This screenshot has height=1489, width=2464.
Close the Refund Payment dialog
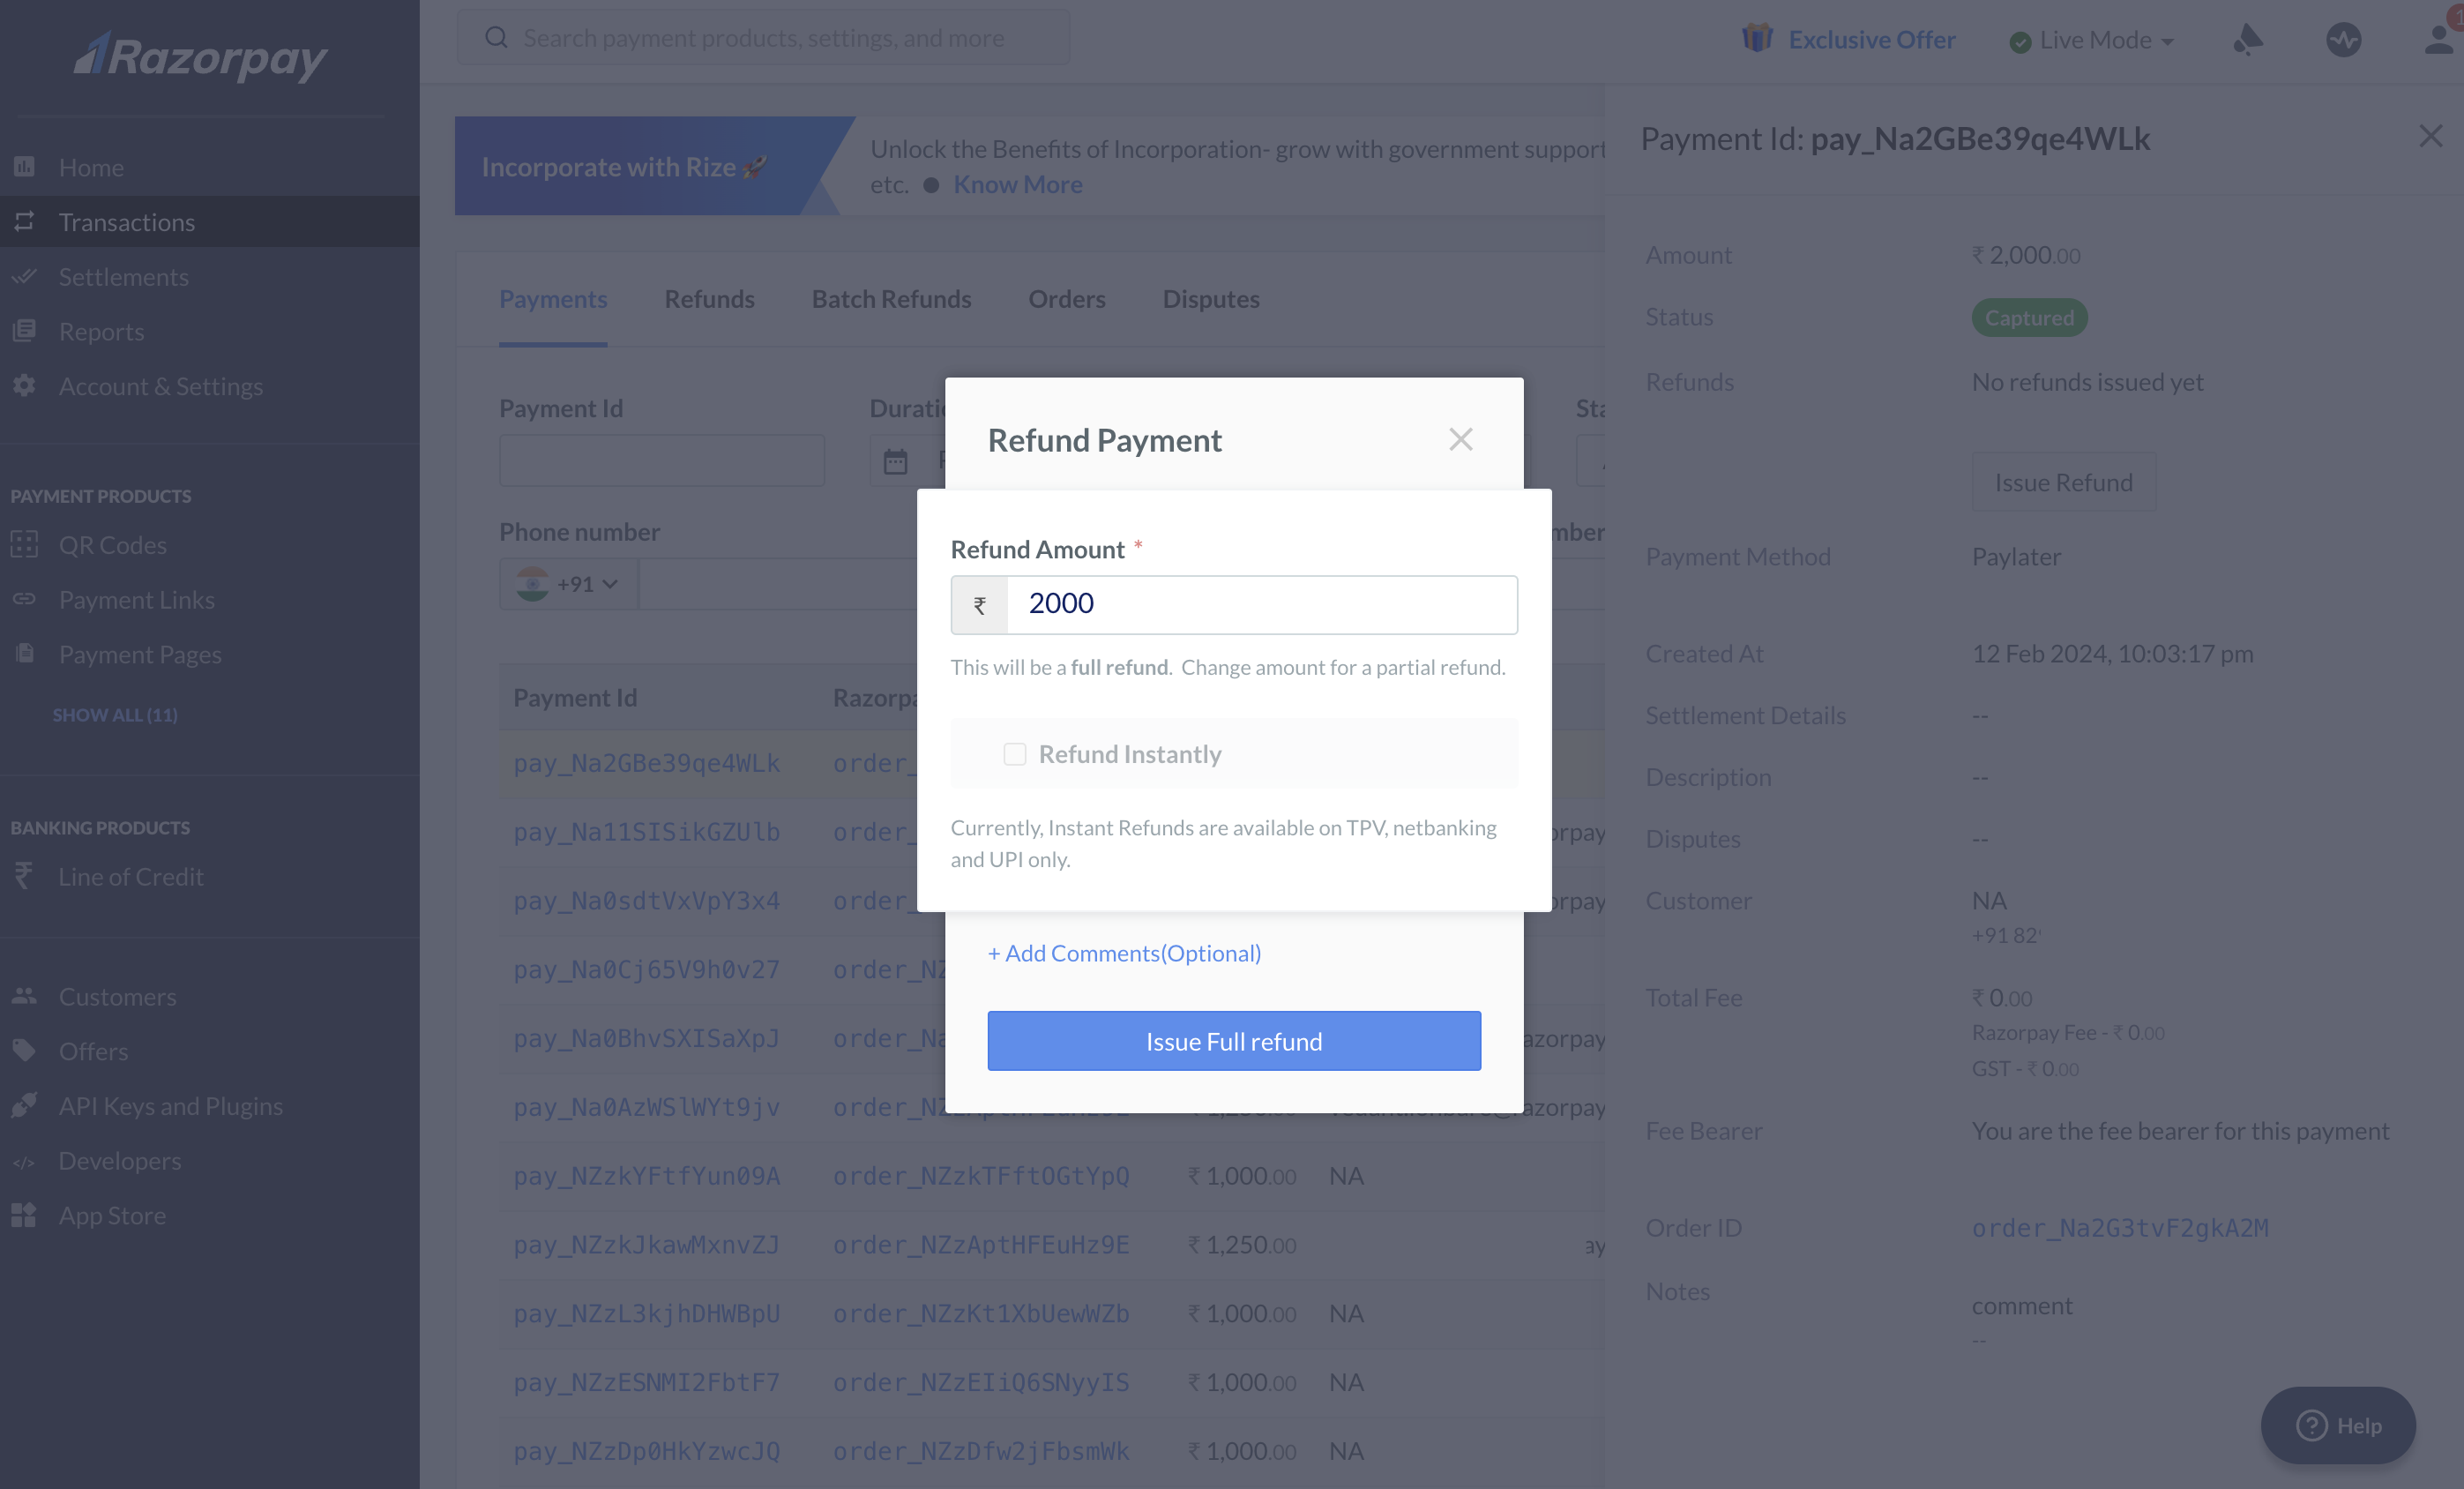click(x=1461, y=439)
